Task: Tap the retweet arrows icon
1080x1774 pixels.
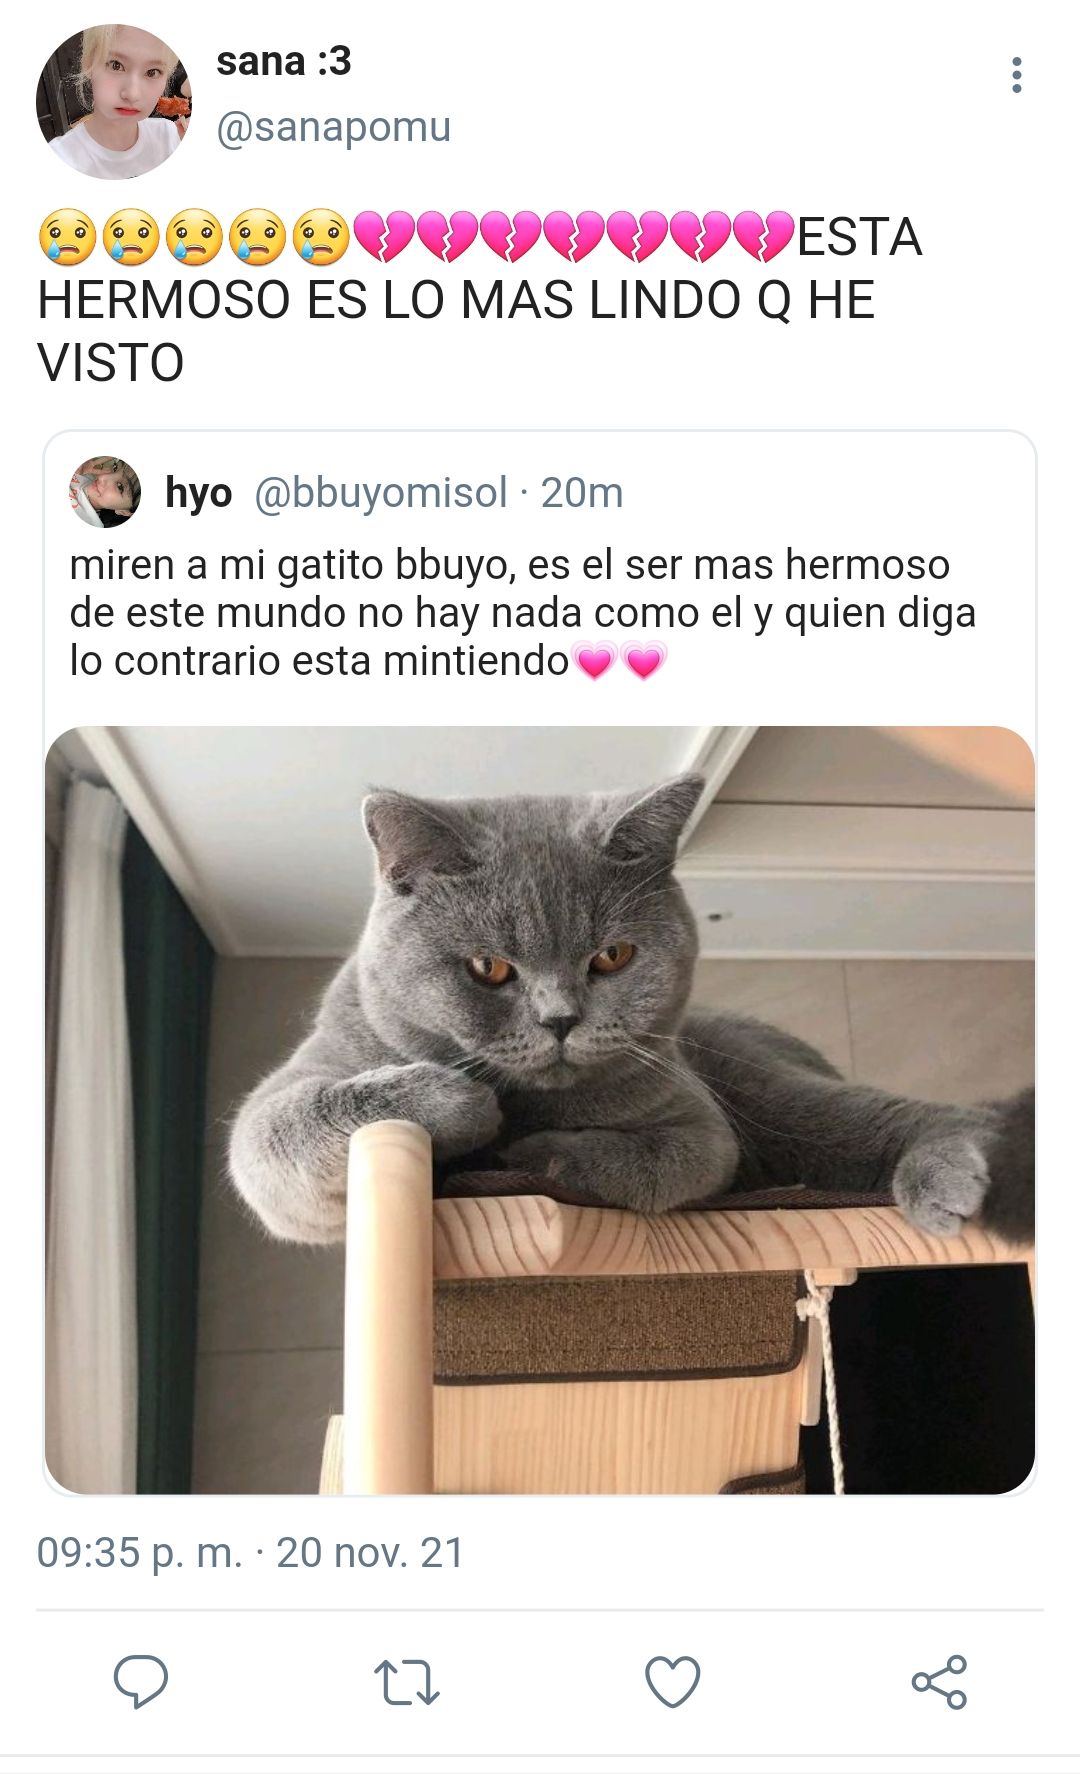Action: coord(406,1682)
